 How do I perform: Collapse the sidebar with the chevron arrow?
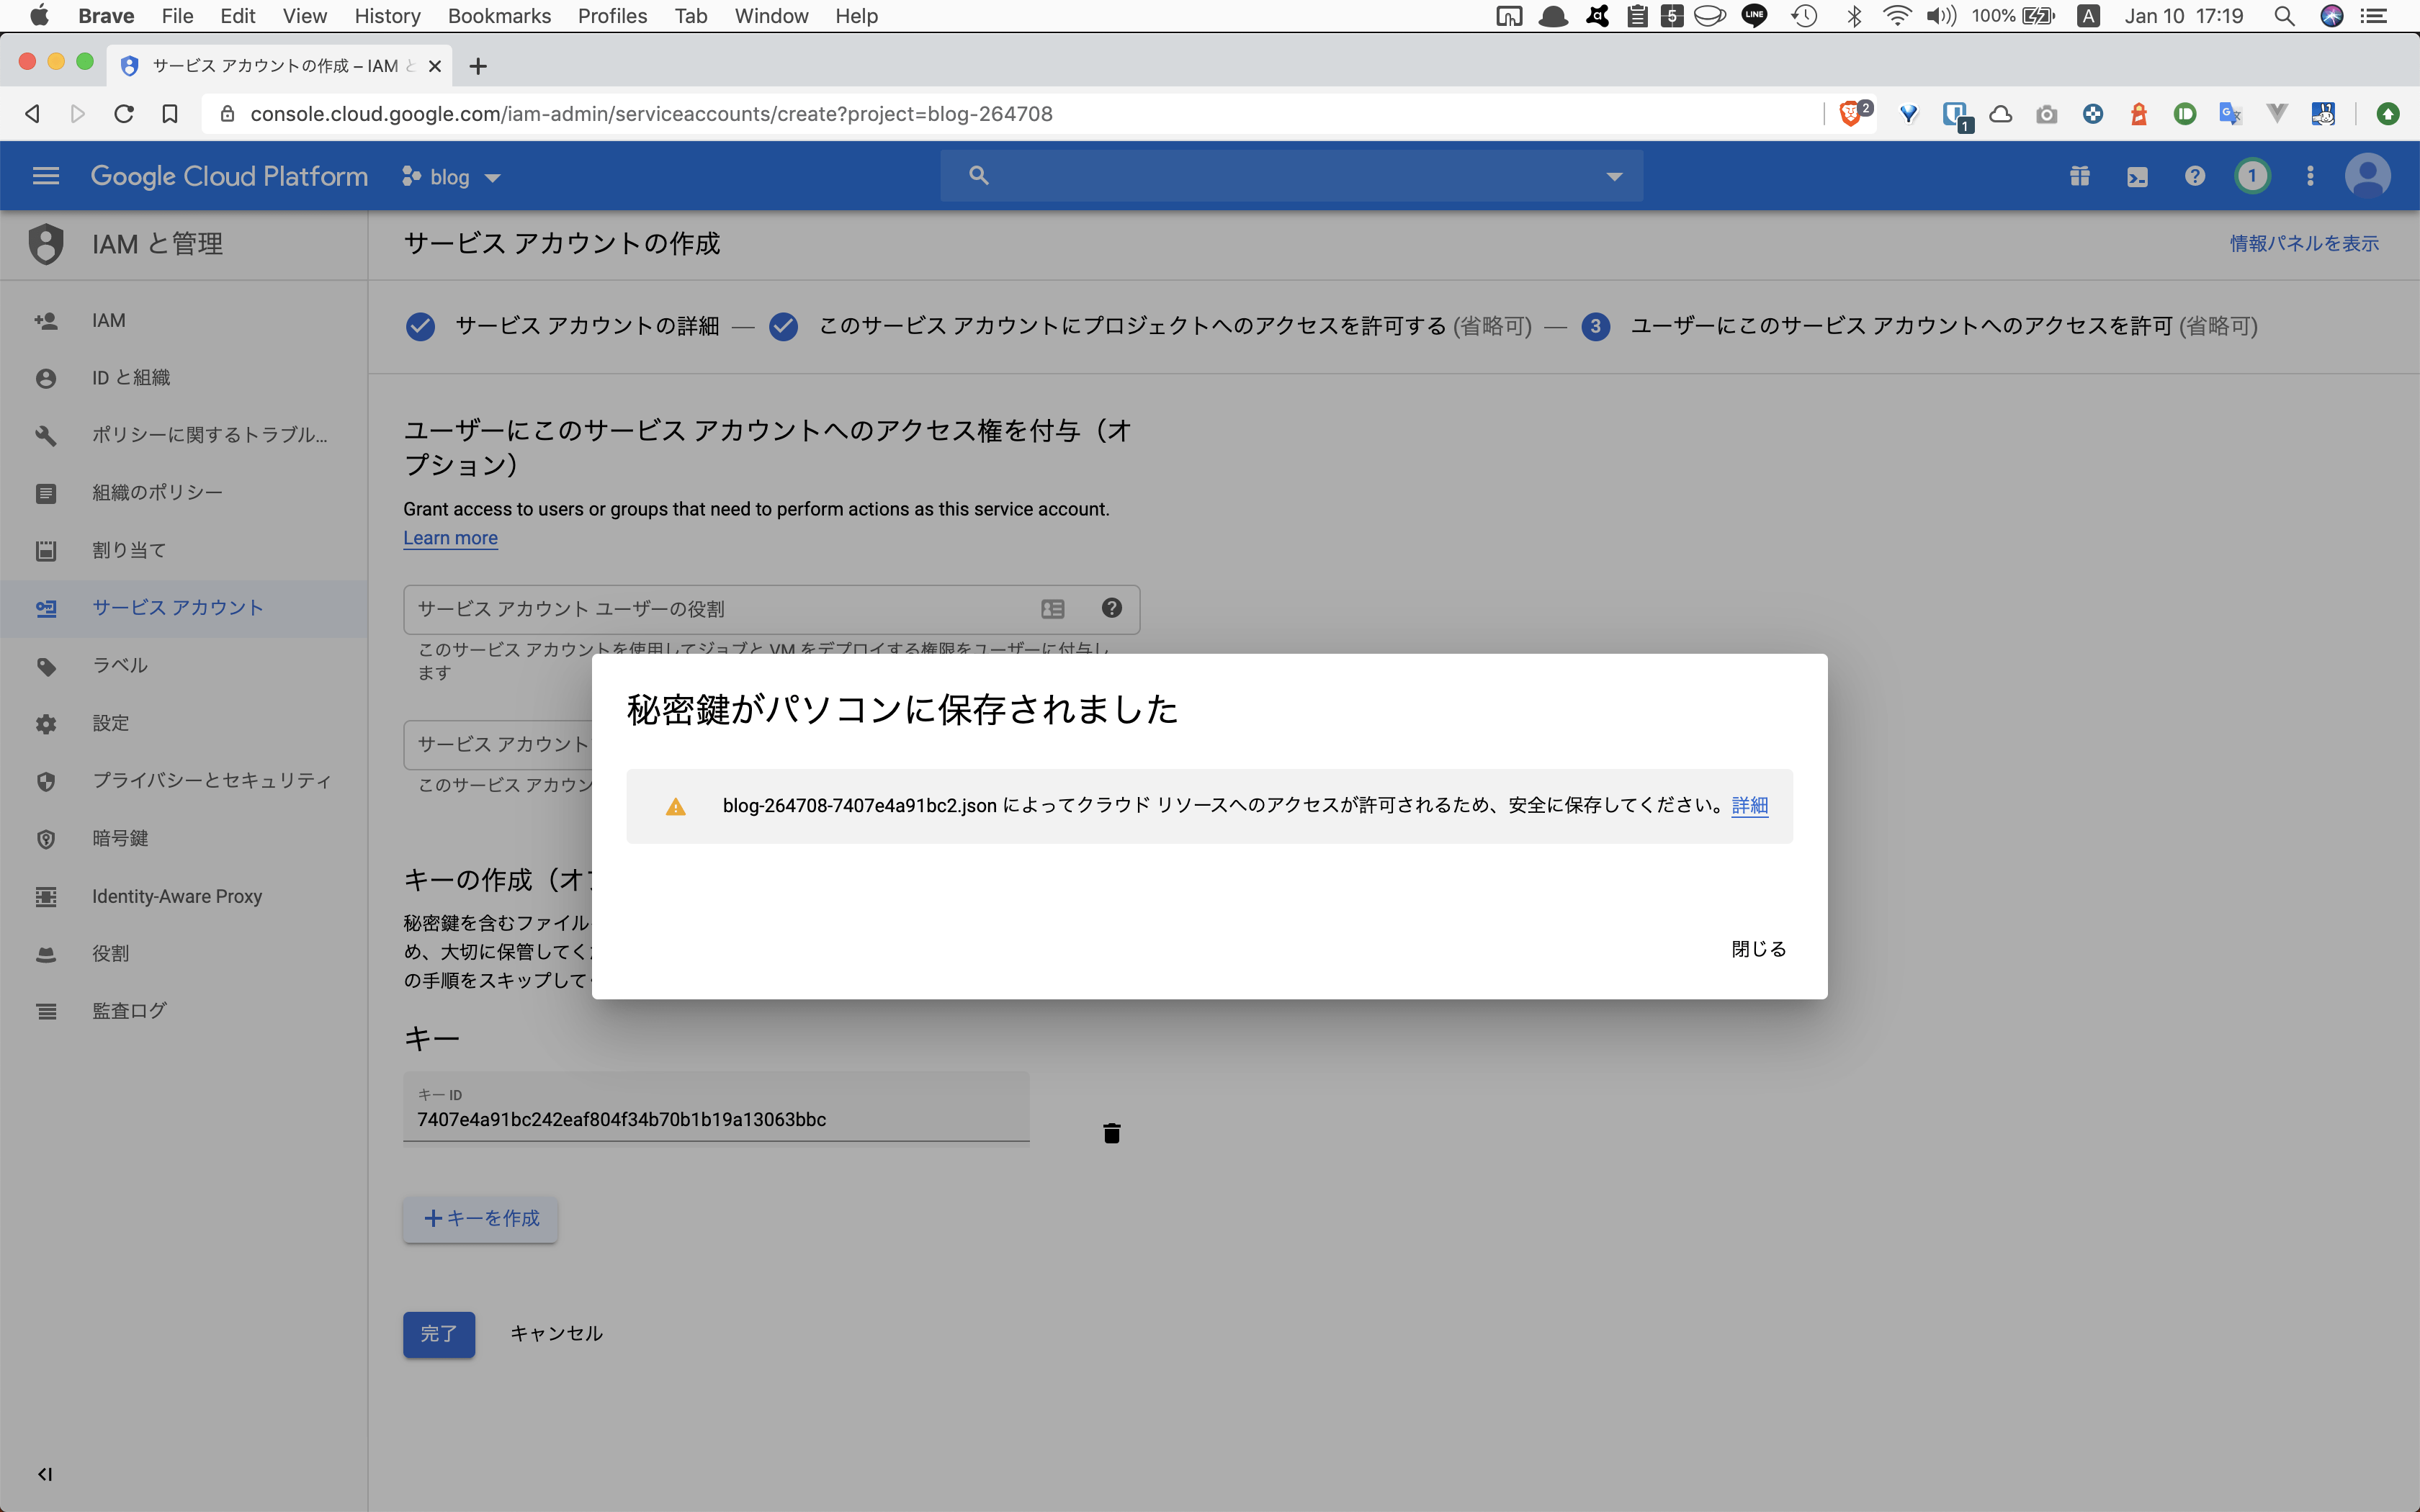click(x=45, y=1473)
